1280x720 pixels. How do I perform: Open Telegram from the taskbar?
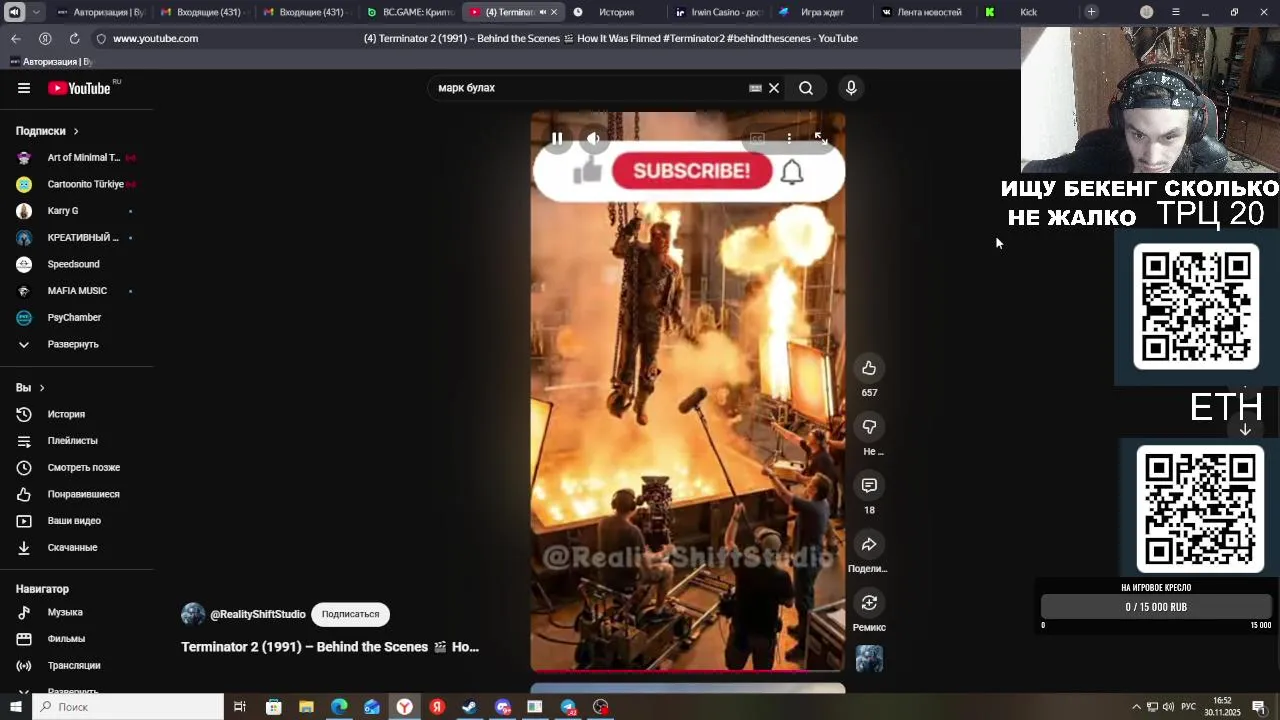coord(568,707)
